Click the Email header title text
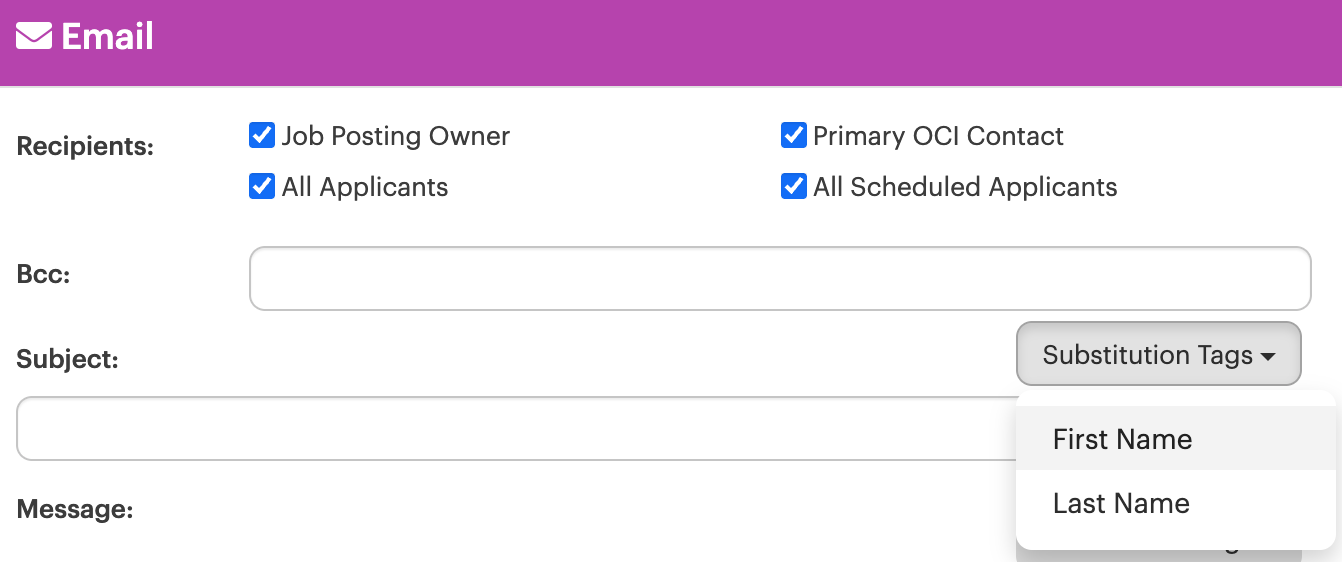Viewport: 1342px width, 562px height. [x=107, y=37]
